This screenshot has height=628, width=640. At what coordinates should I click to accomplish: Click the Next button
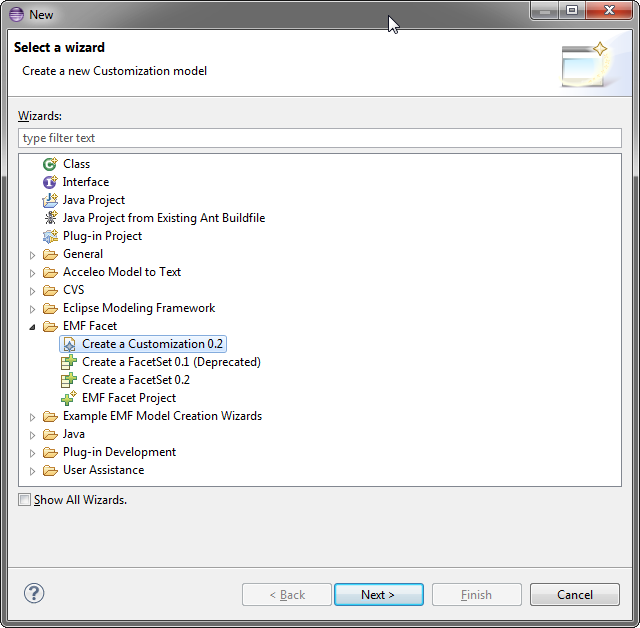pos(379,595)
